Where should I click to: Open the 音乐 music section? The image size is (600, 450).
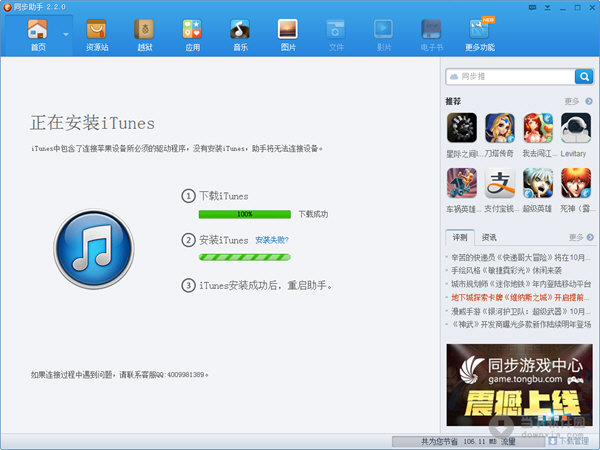[240, 35]
